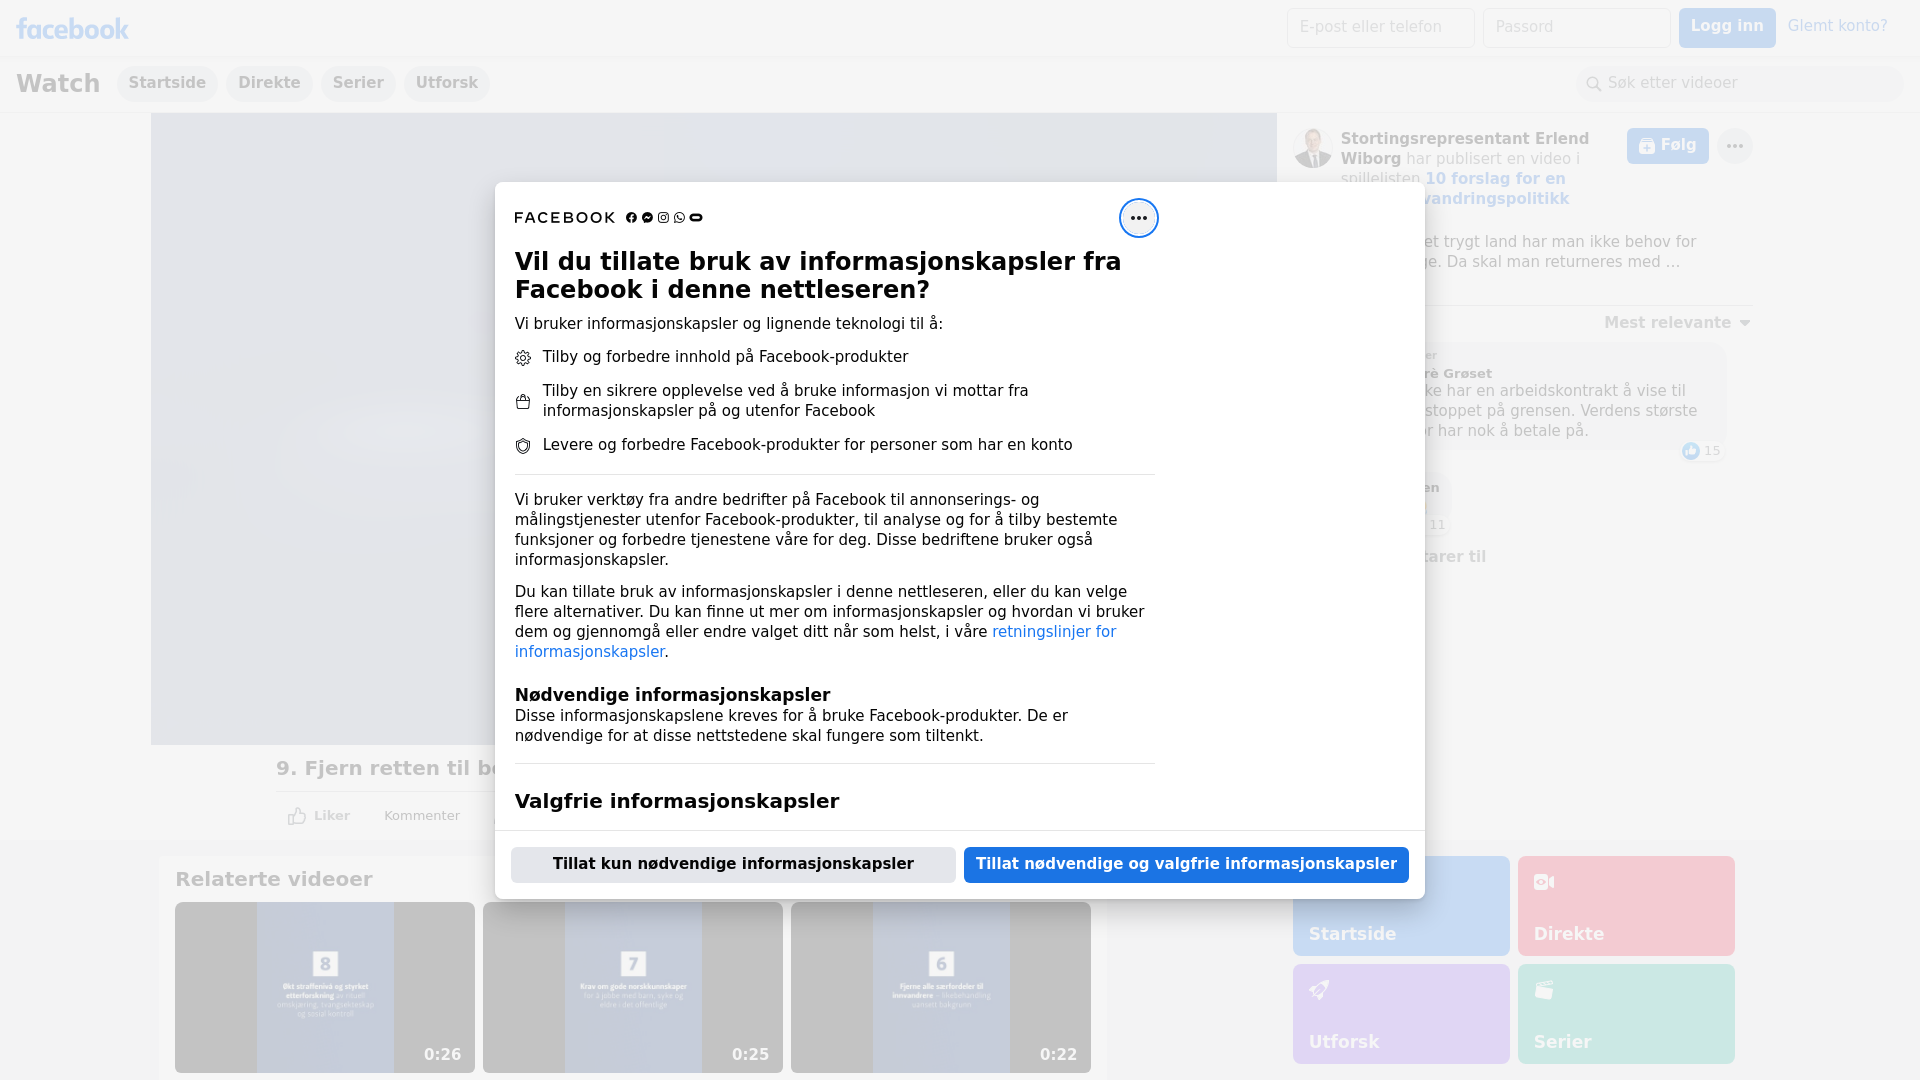Click the clapperboard icon on Serier card

click(1544, 990)
